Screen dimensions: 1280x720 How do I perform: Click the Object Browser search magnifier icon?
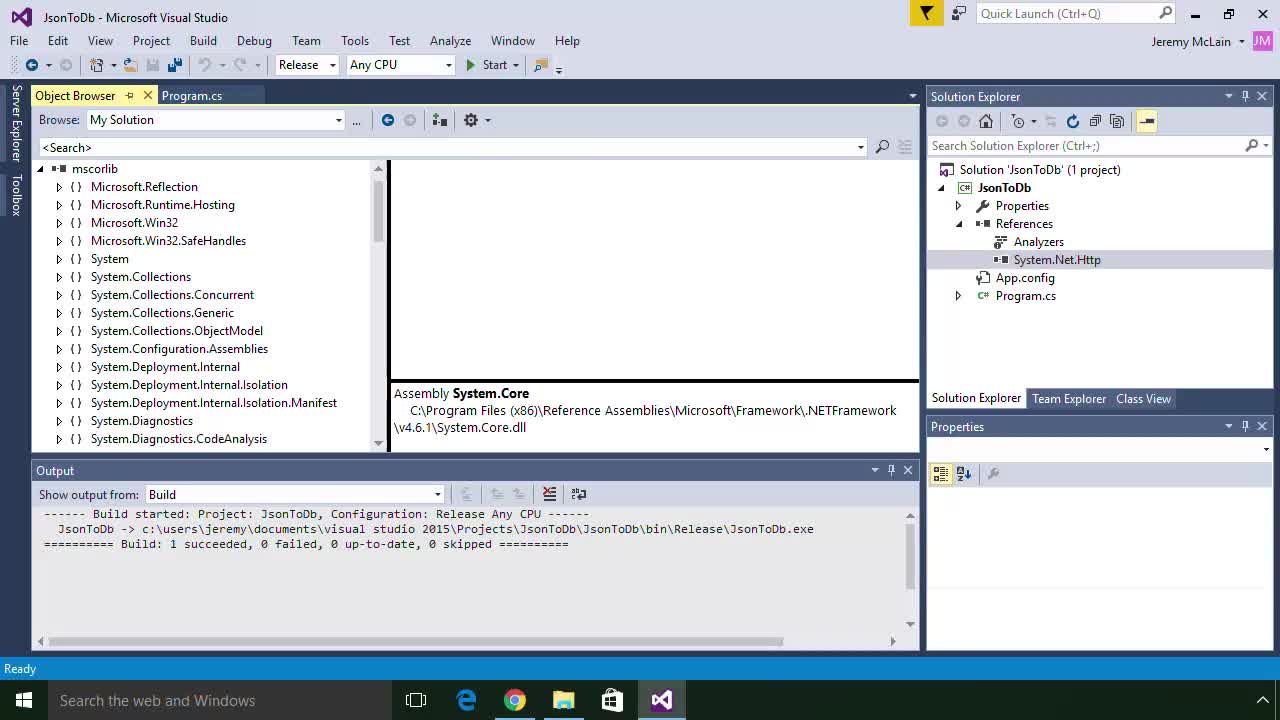click(882, 147)
